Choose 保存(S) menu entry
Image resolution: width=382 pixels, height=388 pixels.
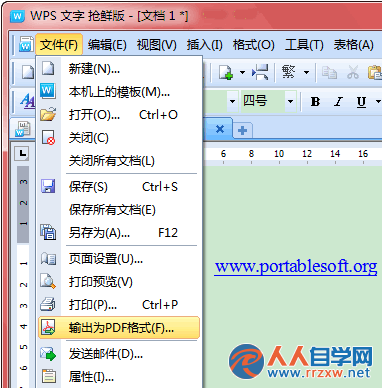click(x=119, y=187)
